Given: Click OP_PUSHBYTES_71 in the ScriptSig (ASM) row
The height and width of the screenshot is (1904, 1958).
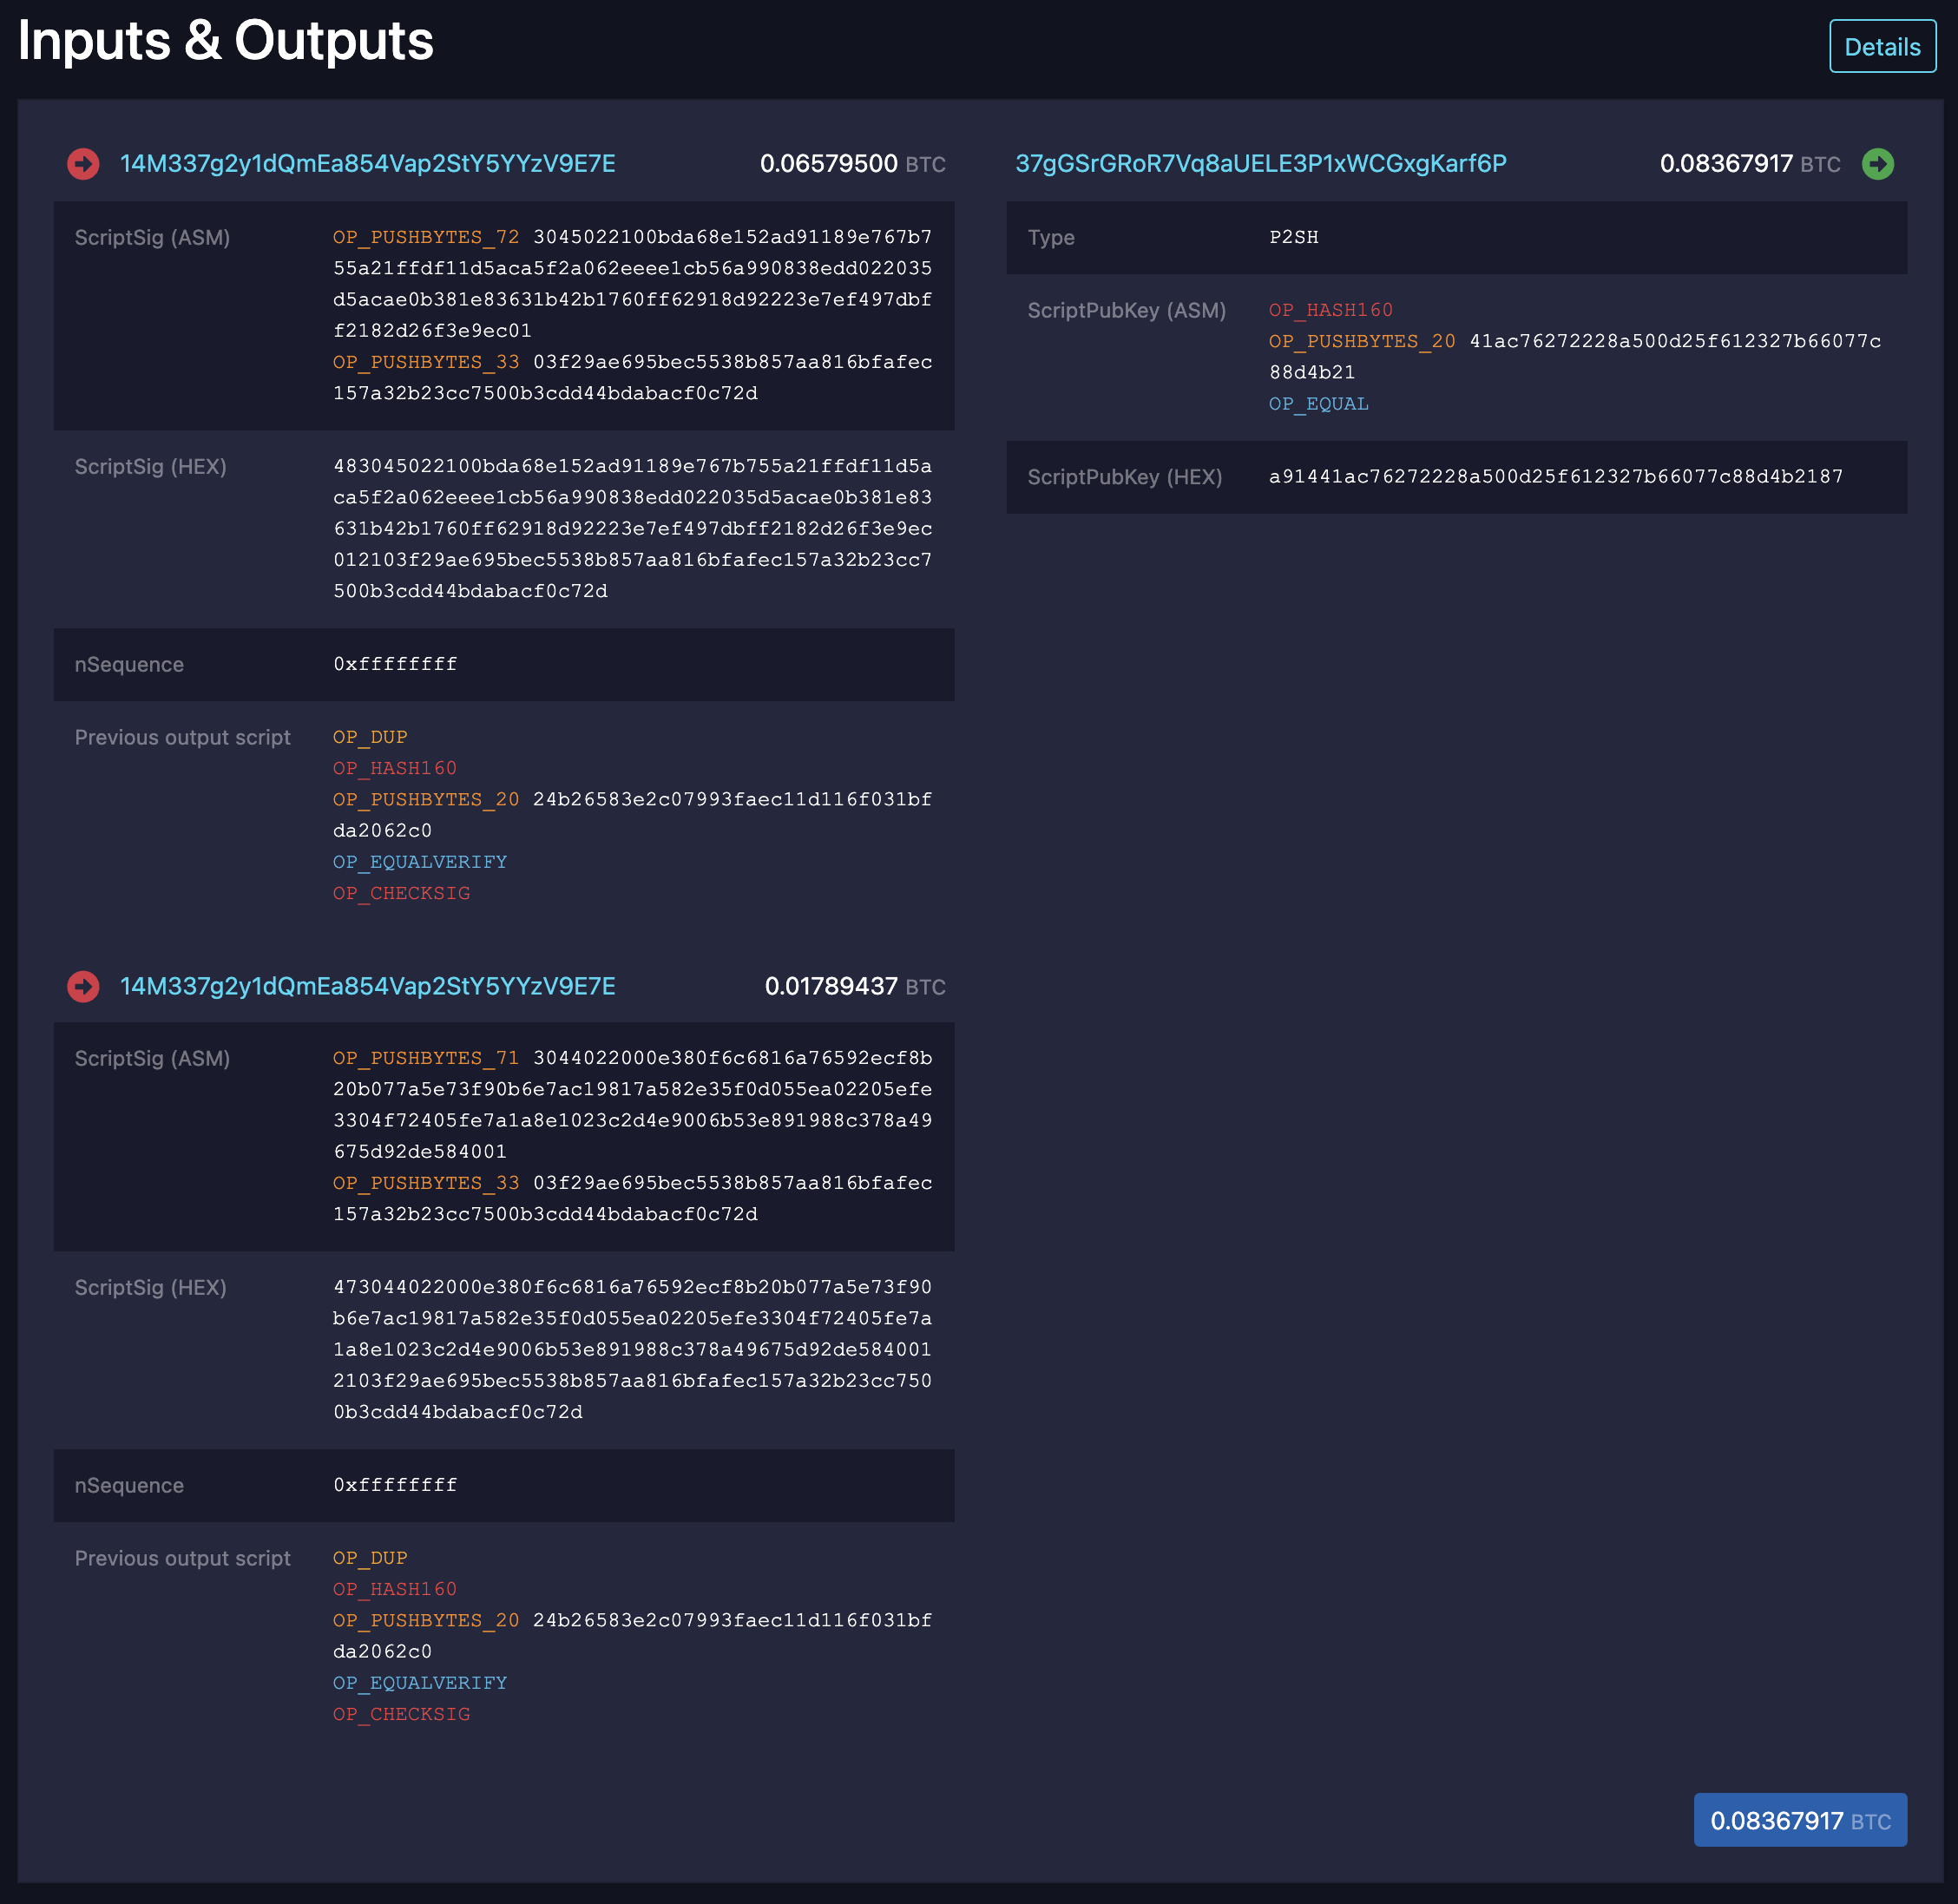Looking at the screenshot, I should point(426,1058).
